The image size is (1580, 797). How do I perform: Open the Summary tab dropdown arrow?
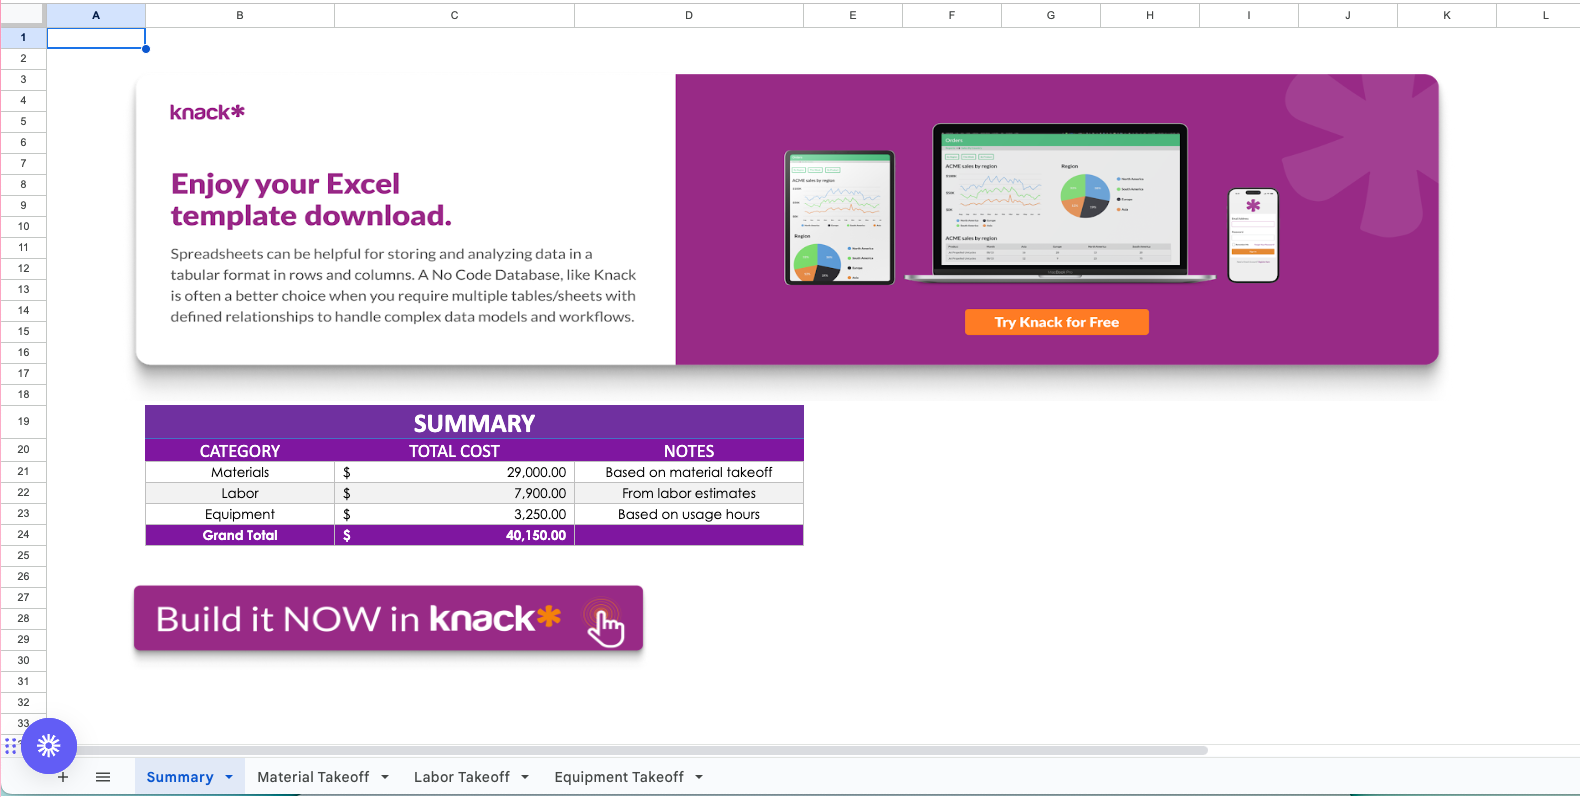(x=229, y=777)
